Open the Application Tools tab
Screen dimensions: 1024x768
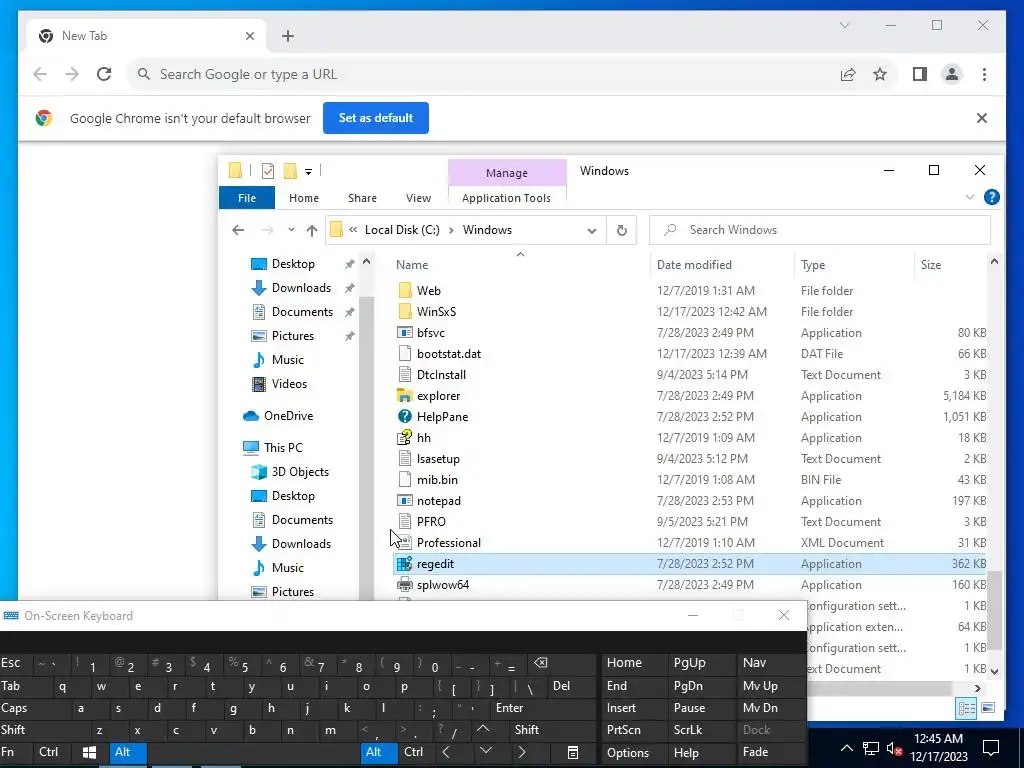506,198
